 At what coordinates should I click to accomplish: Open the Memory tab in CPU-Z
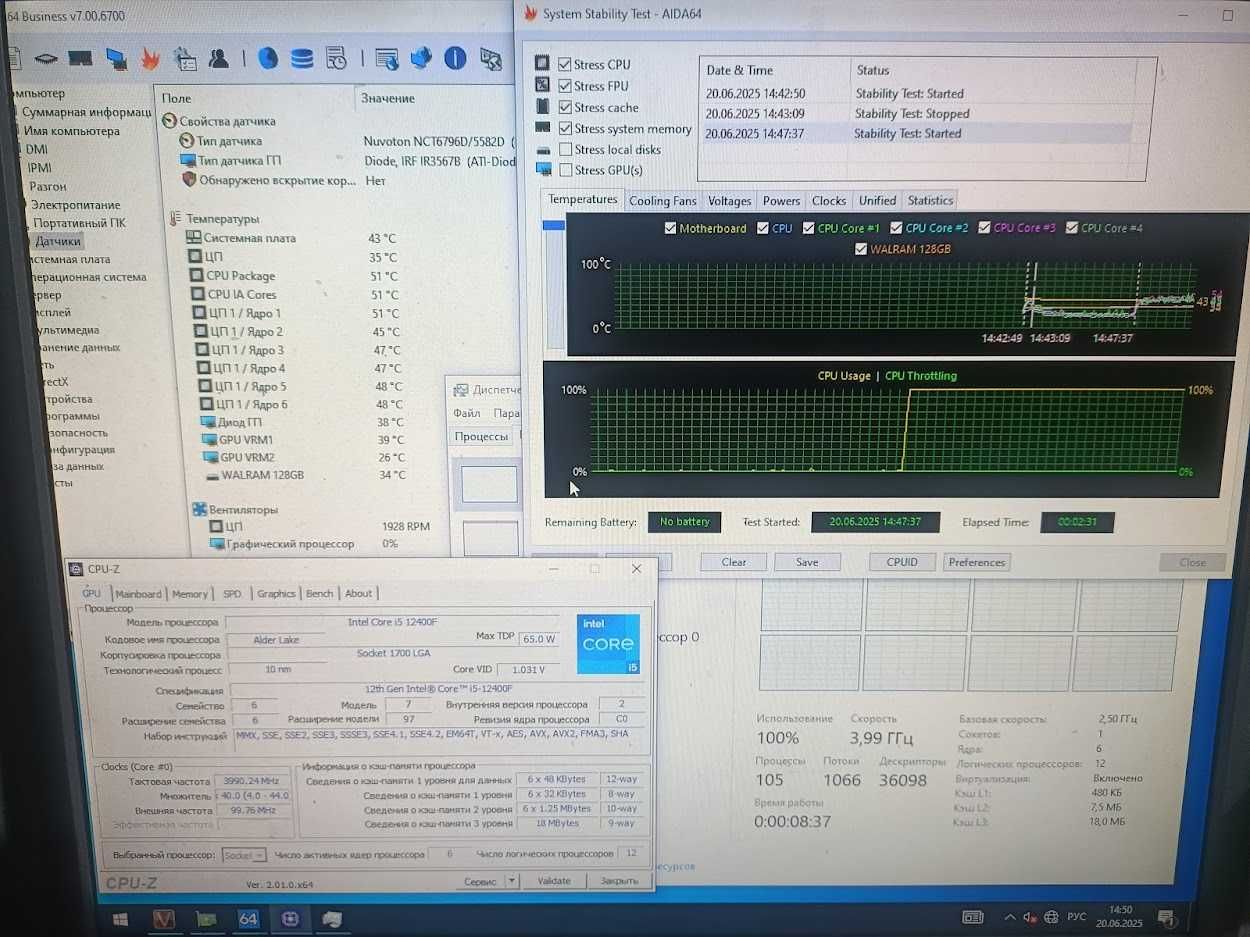tap(189, 593)
